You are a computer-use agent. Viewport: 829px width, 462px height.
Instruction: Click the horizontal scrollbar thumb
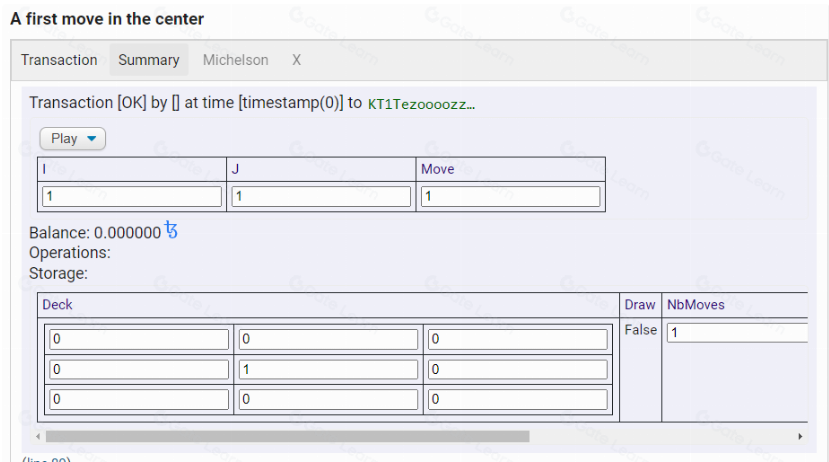tap(287, 437)
